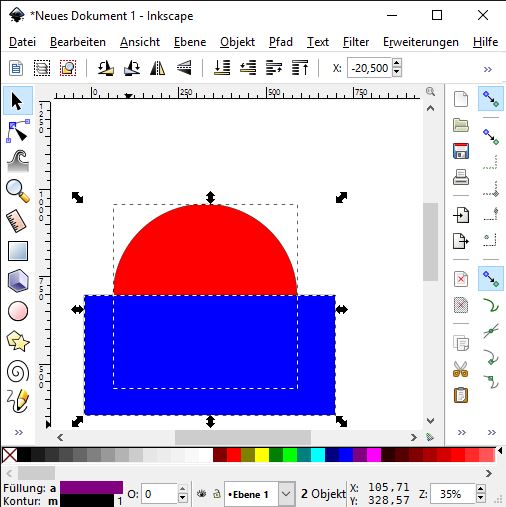
Task: Select the Ellipse circle tool
Action: 18,311
